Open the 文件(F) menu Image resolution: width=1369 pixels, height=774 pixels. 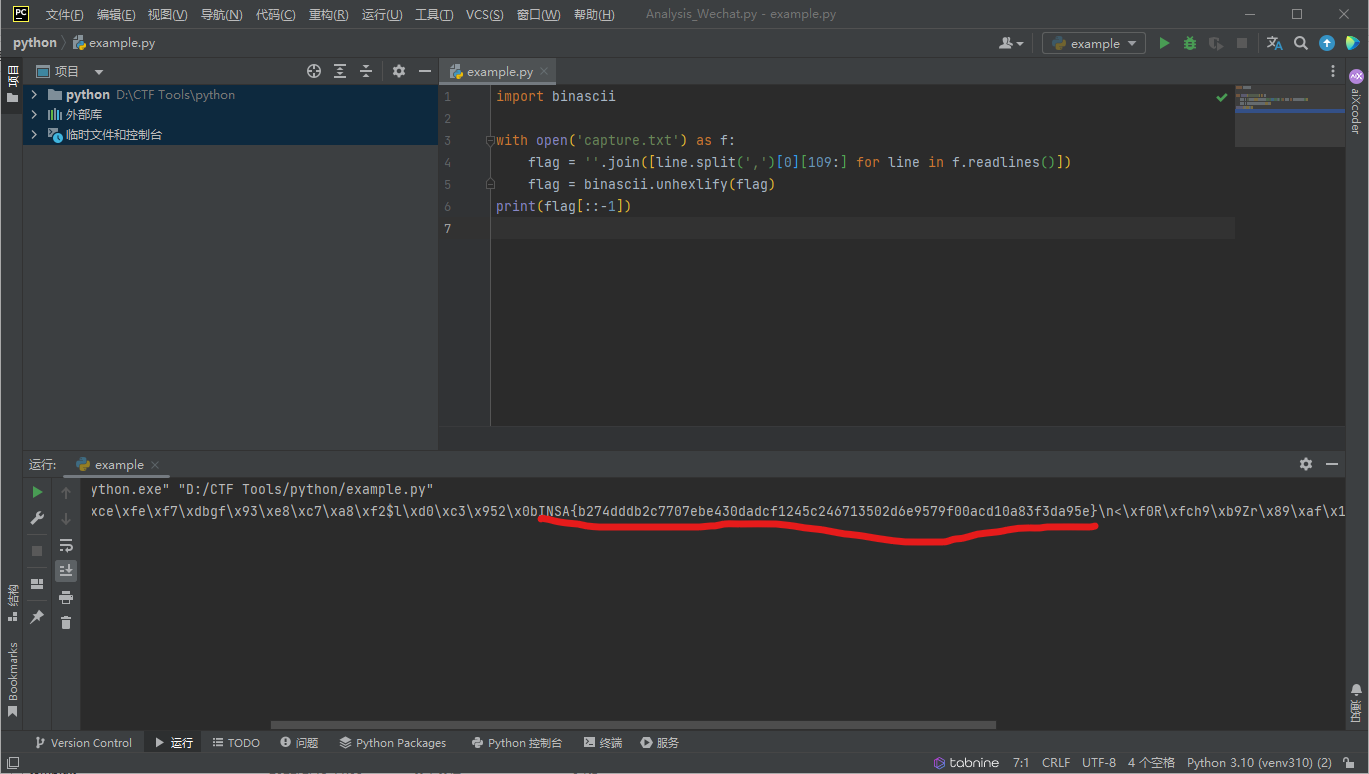click(65, 14)
